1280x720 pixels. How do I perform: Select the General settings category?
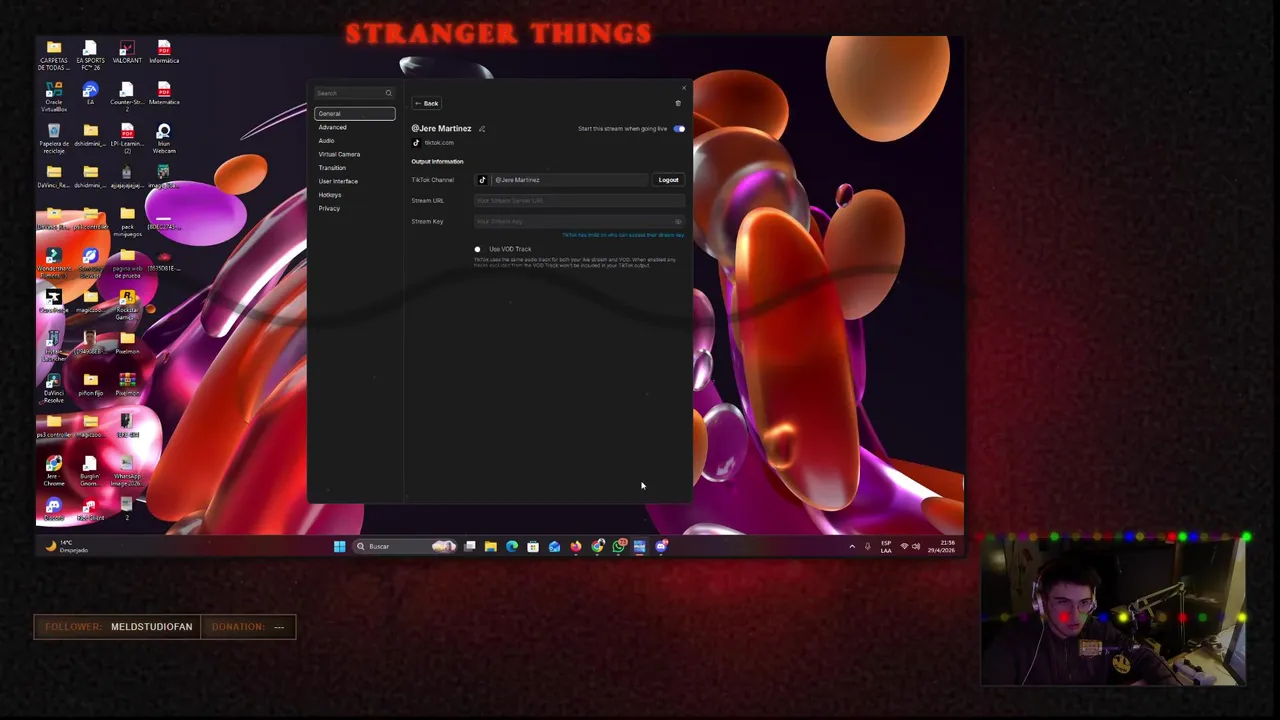[x=355, y=114]
